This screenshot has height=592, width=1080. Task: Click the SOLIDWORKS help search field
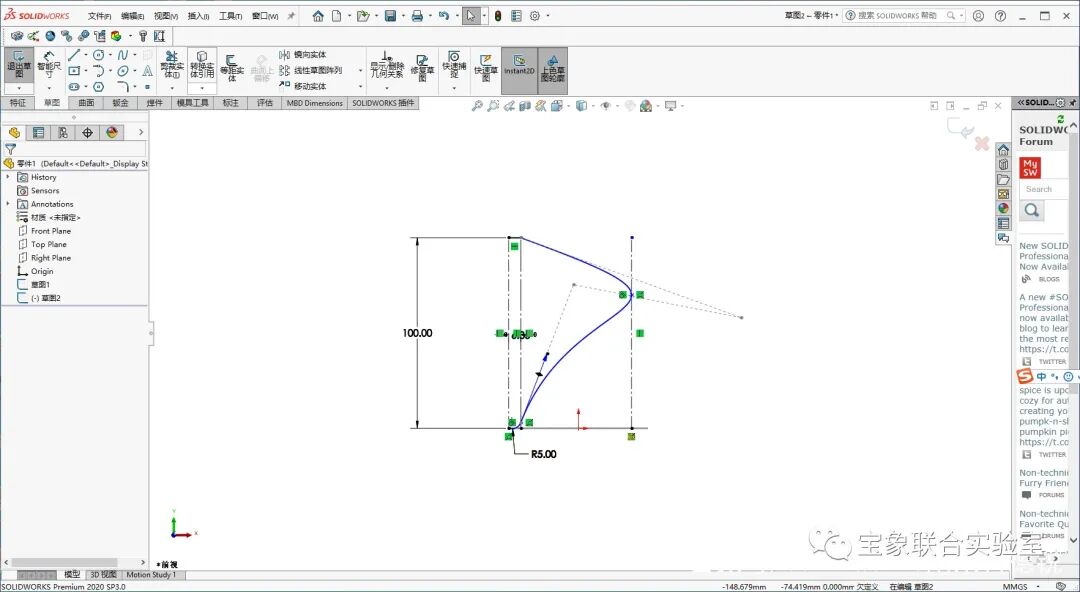click(x=904, y=15)
